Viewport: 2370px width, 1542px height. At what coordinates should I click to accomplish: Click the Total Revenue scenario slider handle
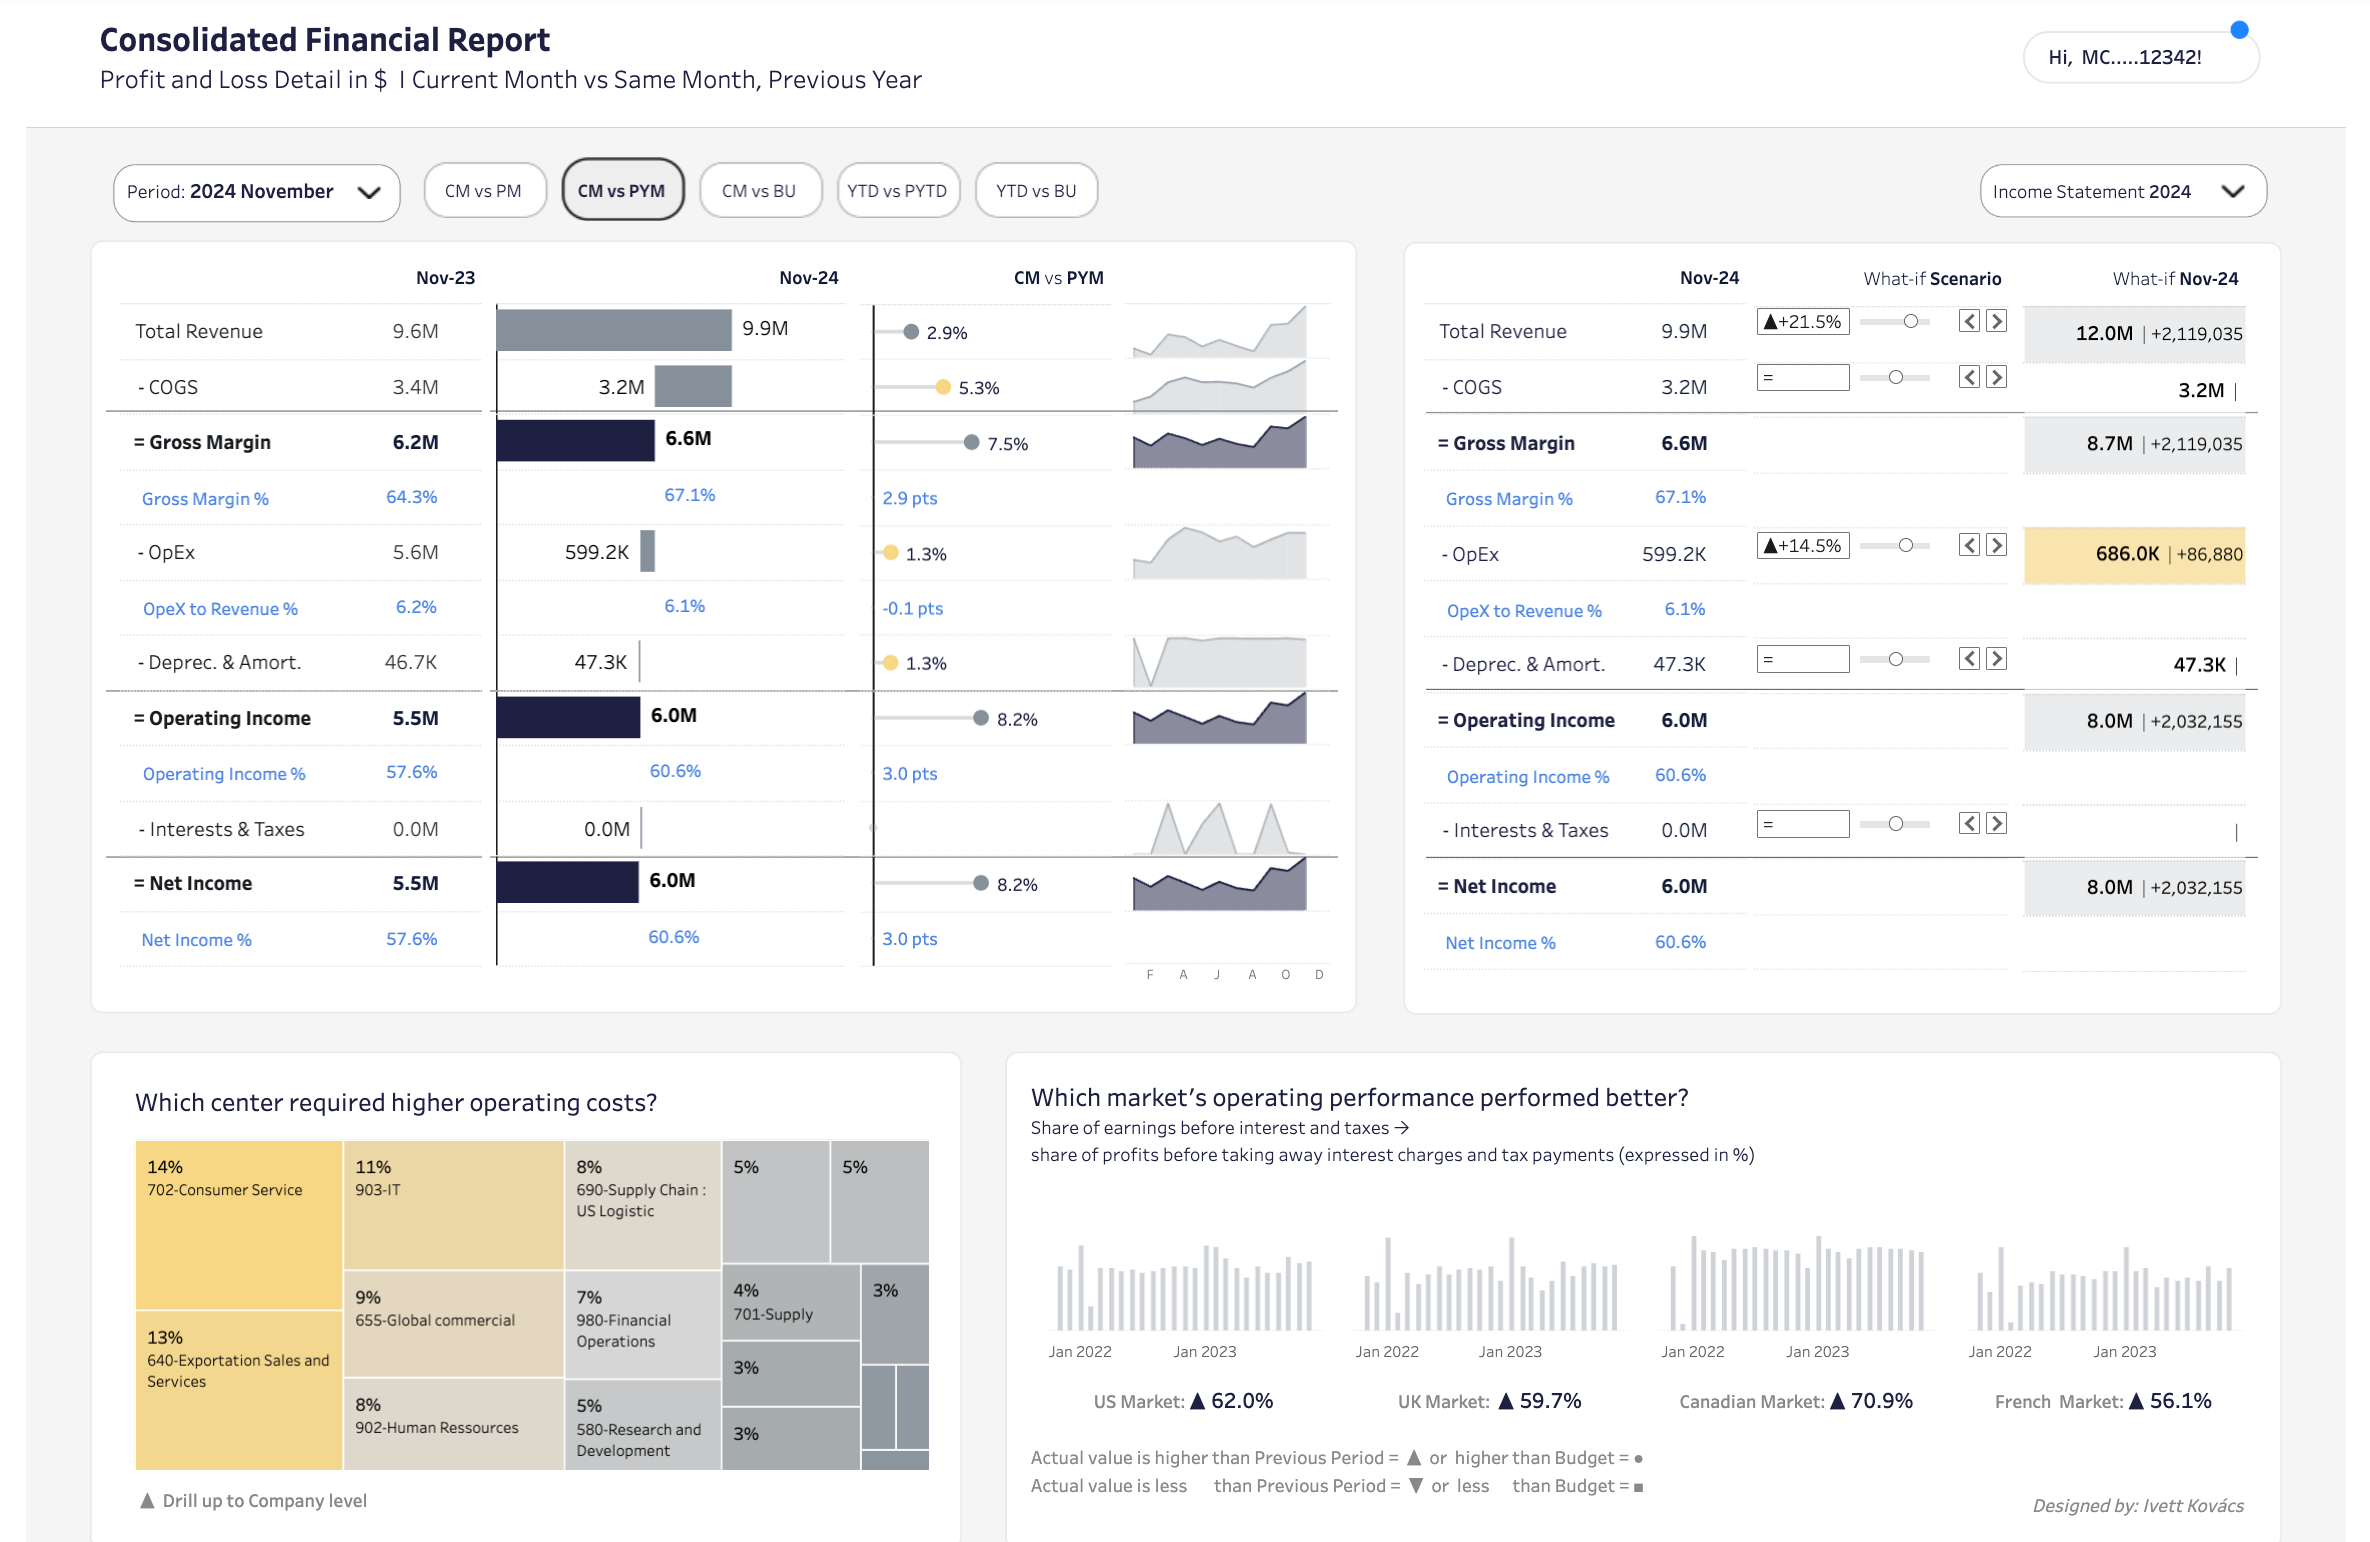(1911, 321)
